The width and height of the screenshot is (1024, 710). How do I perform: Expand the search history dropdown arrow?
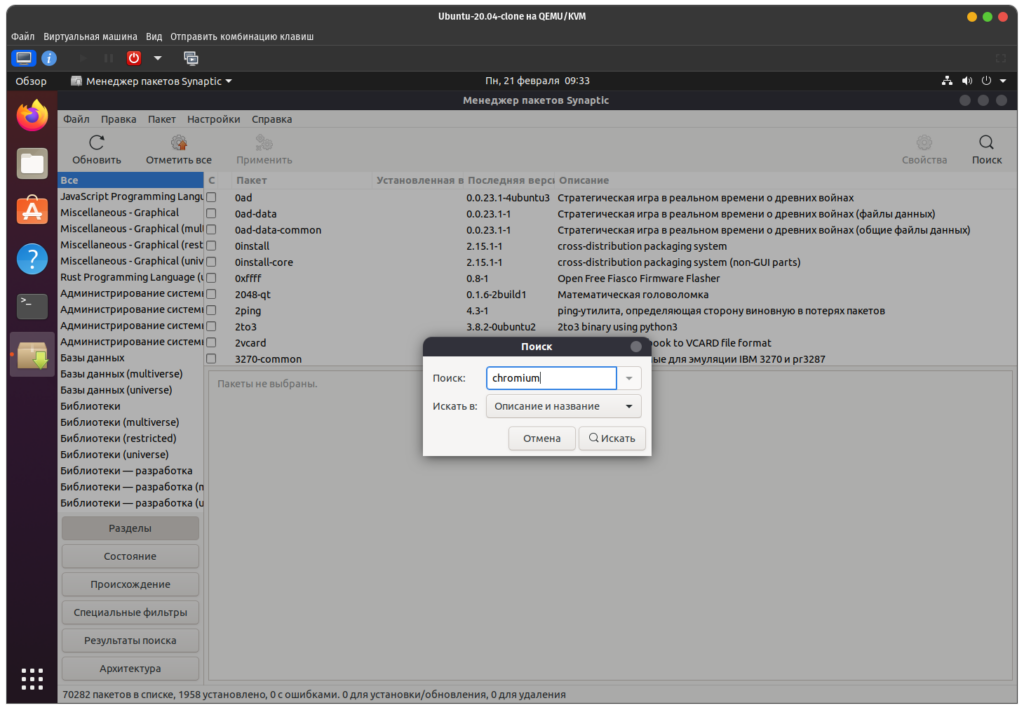click(x=629, y=379)
